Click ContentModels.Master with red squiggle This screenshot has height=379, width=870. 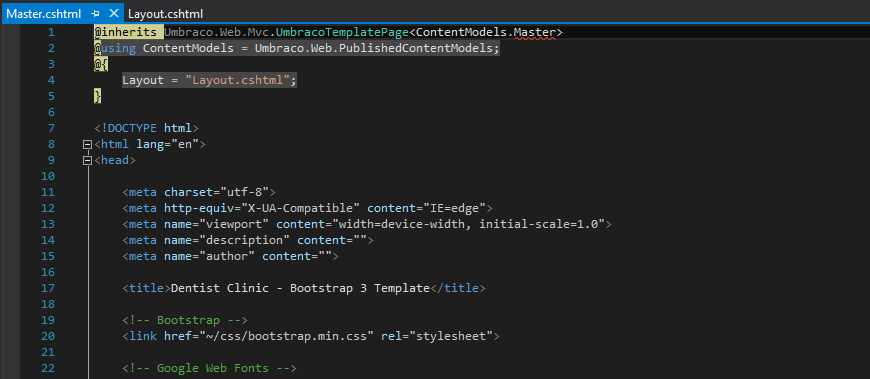tap(485, 32)
